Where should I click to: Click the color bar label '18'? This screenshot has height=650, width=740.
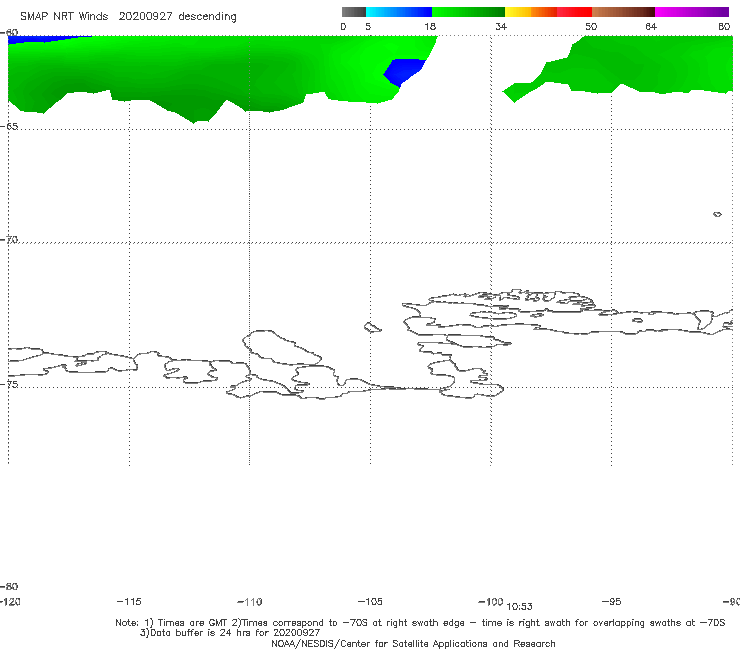pyautogui.click(x=430, y=27)
